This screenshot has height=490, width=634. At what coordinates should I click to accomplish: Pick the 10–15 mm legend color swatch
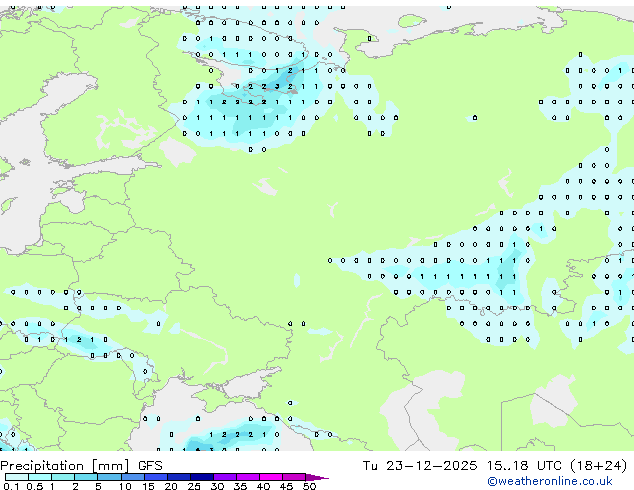pos(133,477)
